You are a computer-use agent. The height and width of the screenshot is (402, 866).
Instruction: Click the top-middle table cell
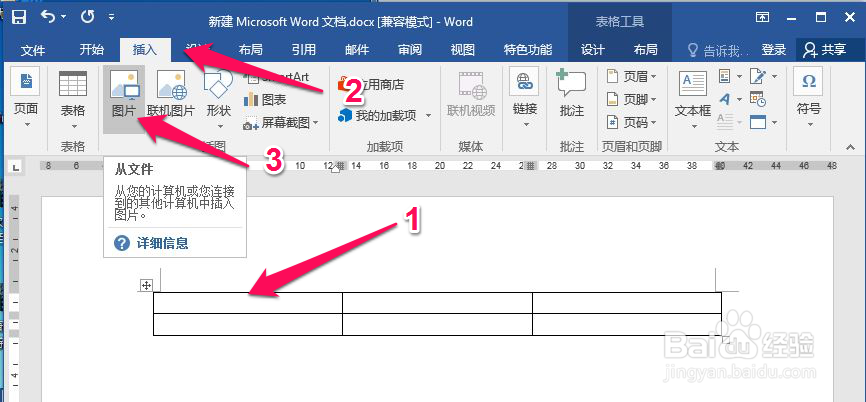click(437, 303)
